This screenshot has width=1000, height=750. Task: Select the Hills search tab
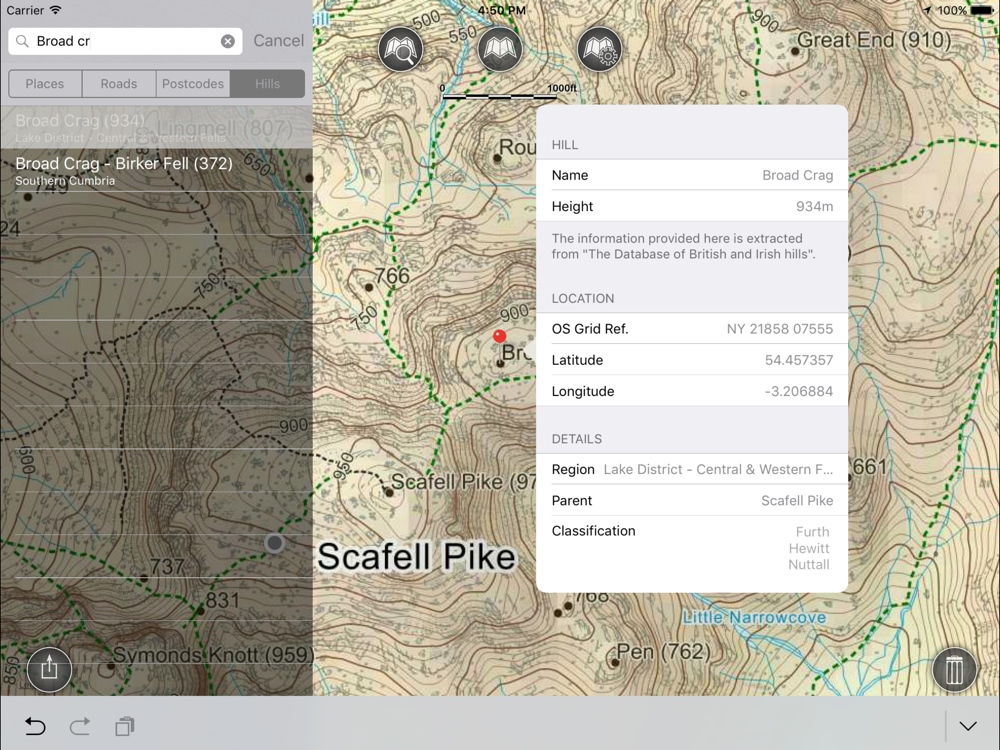tap(267, 84)
